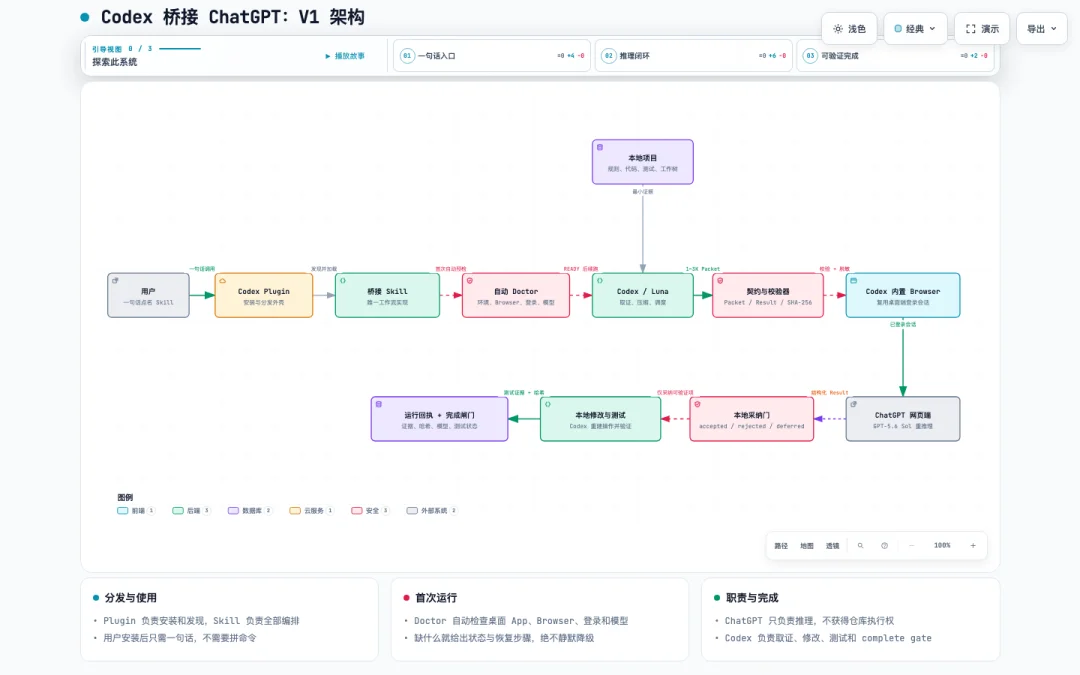
Task: Click the sun icon in 浅色 button
Action: click(838, 29)
